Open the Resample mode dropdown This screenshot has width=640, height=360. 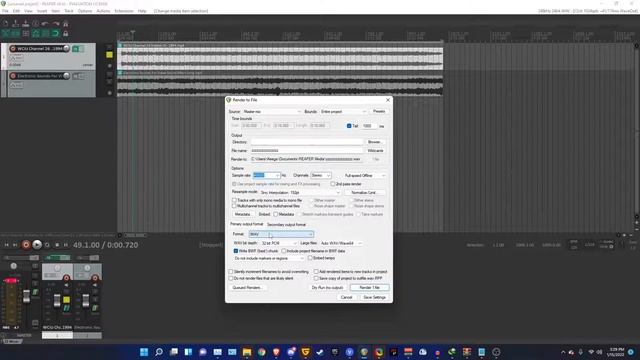pyautogui.click(x=300, y=192)
